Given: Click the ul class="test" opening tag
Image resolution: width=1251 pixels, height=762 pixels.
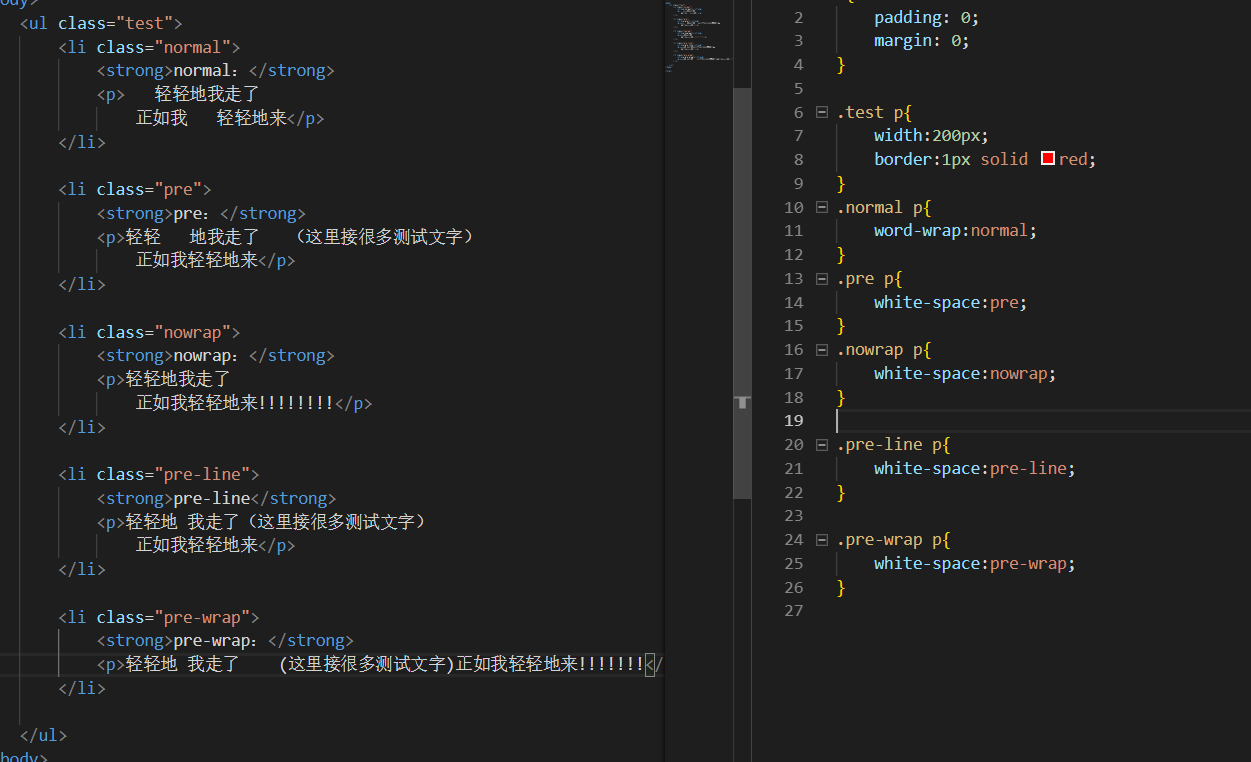Looking at the screenshot, I should 101,23.
